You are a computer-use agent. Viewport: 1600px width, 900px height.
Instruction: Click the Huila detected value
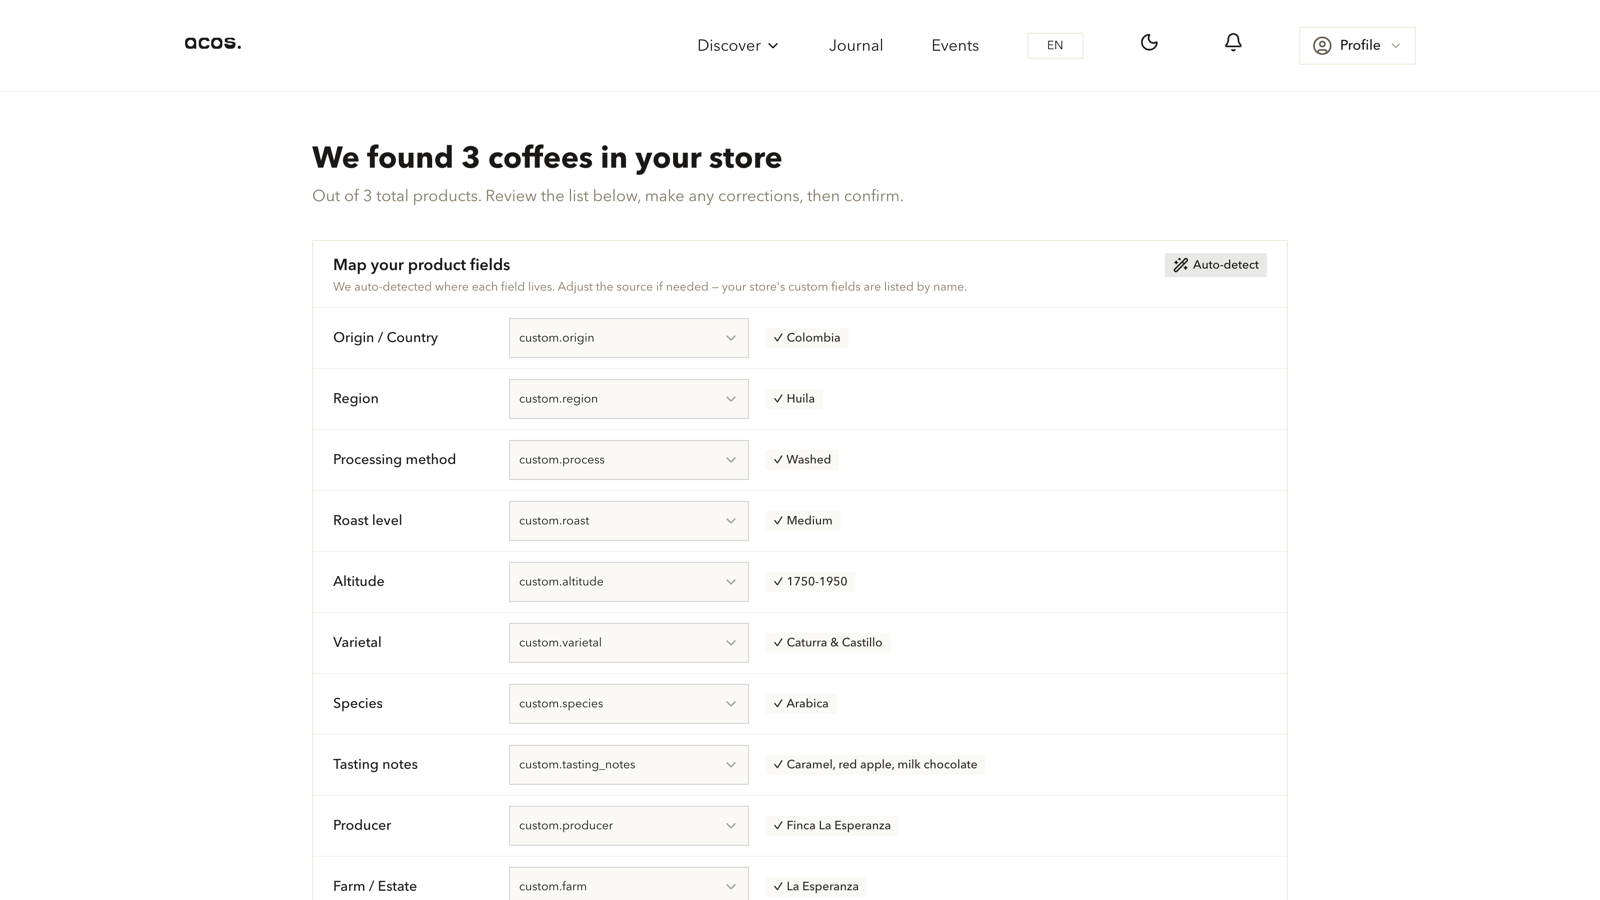(794, 399)
